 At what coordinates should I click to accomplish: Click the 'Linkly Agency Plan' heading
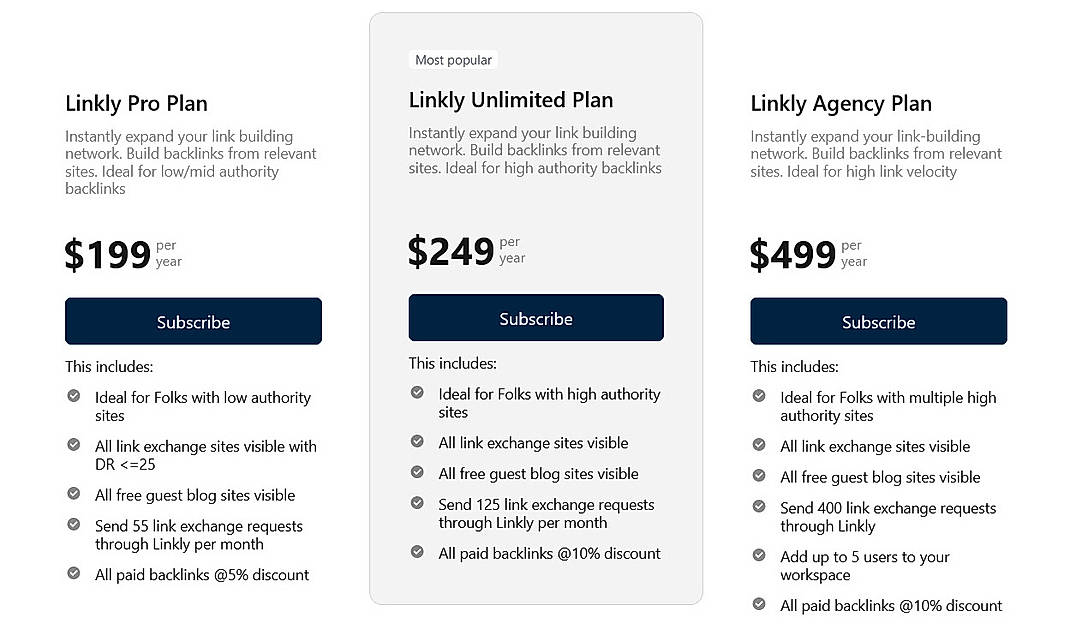841,103
